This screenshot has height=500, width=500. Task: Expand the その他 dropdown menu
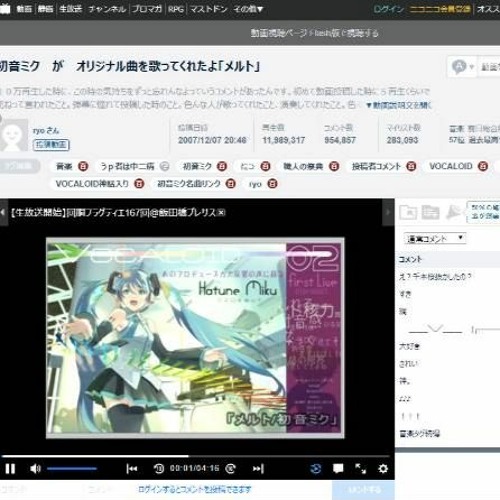(x=248, y=9)
